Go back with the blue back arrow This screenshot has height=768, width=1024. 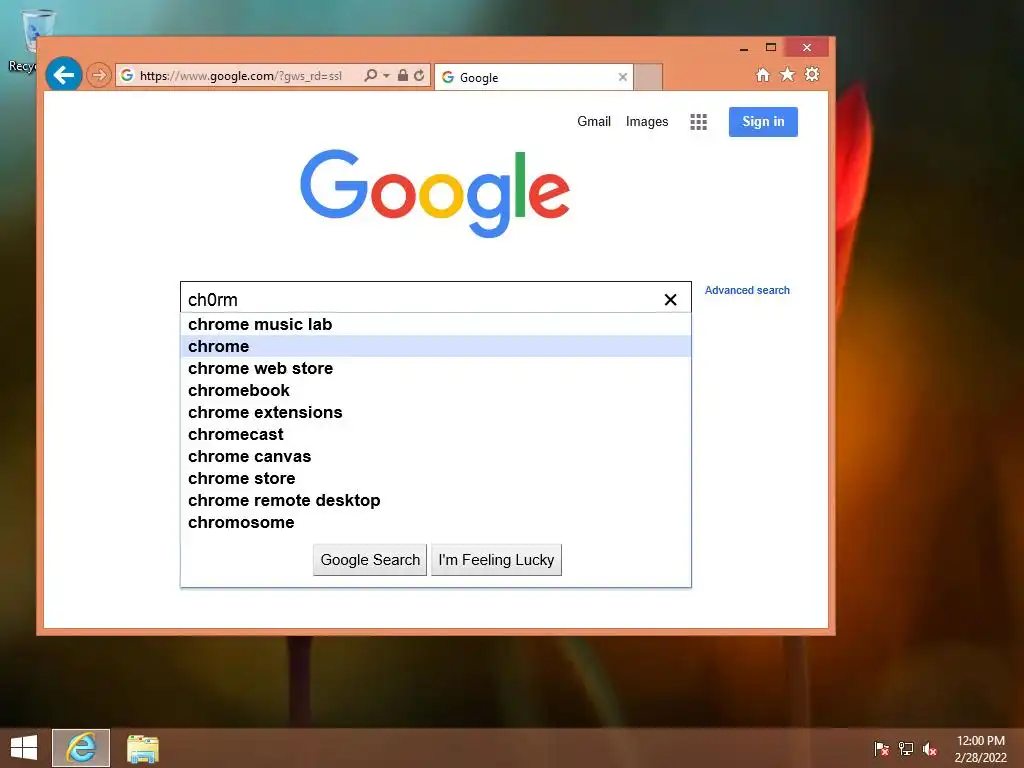coord(63,75)
